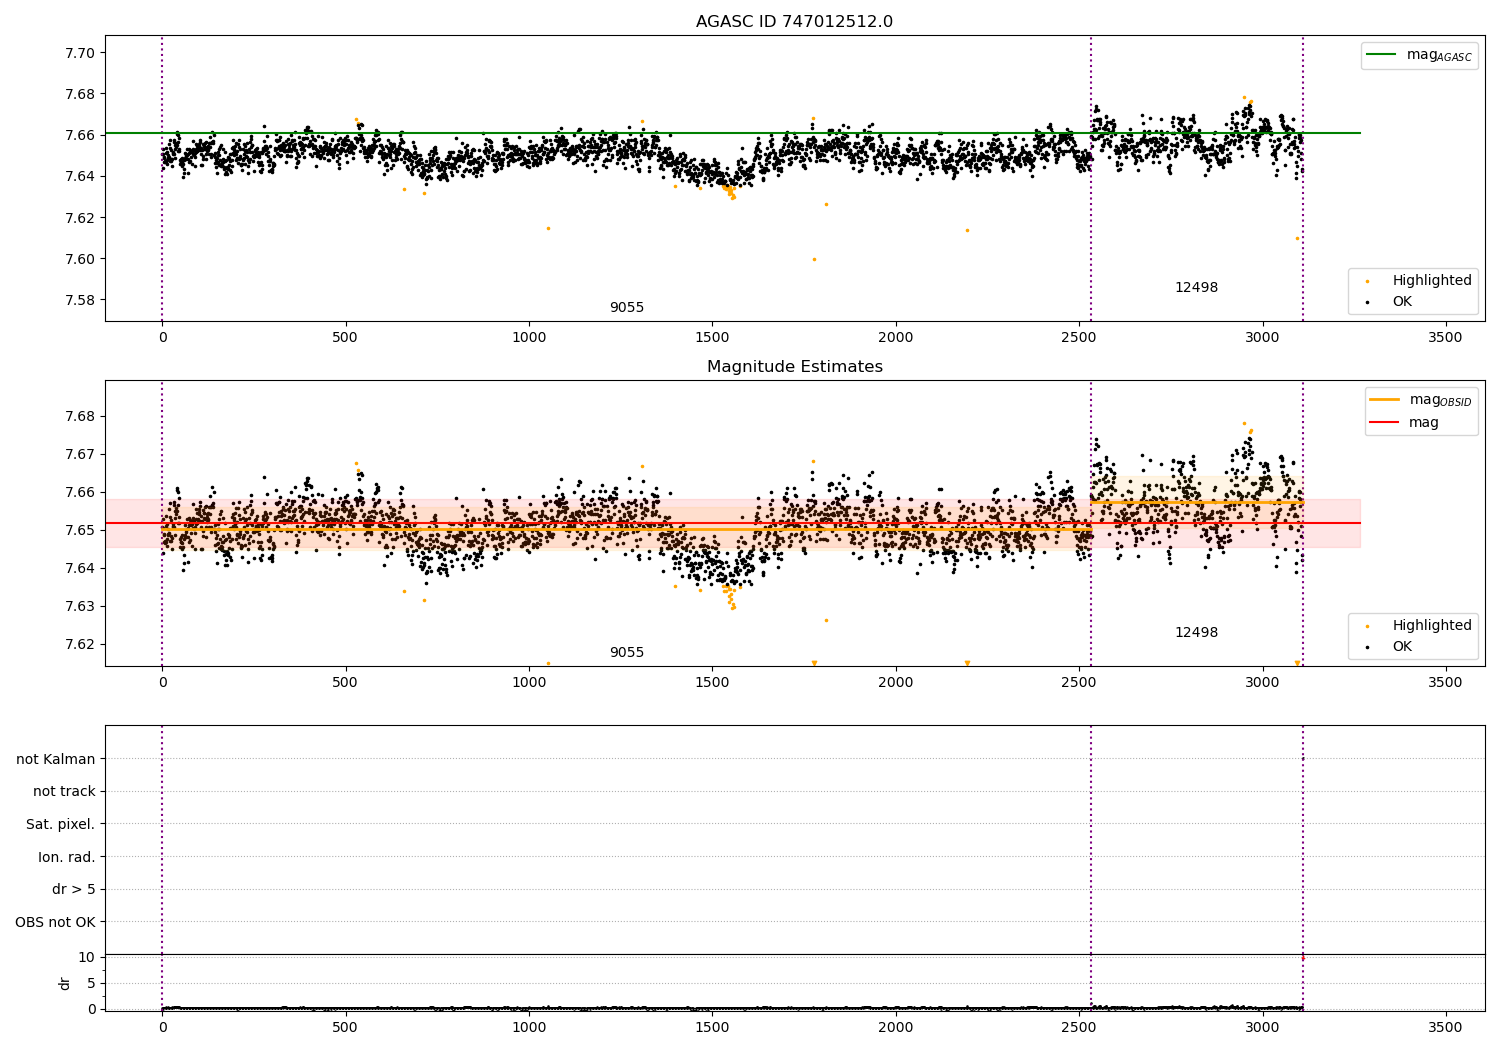Image resolution: width=1500 pixels, height=1050 pixels.
Task: Click the 'Sat. pixel.' row label
Action: pos(61,824)
